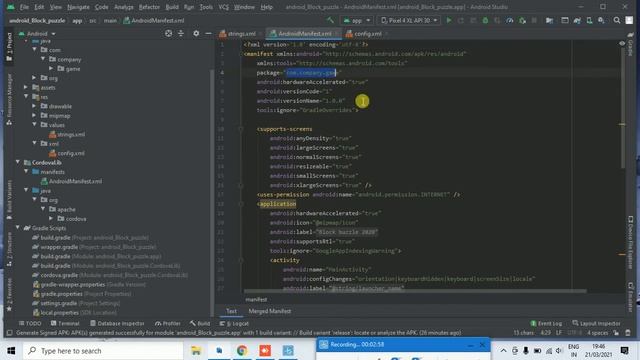
Task: Click the Collapse All icon in Project panel
Action: [x=181, y=33]
